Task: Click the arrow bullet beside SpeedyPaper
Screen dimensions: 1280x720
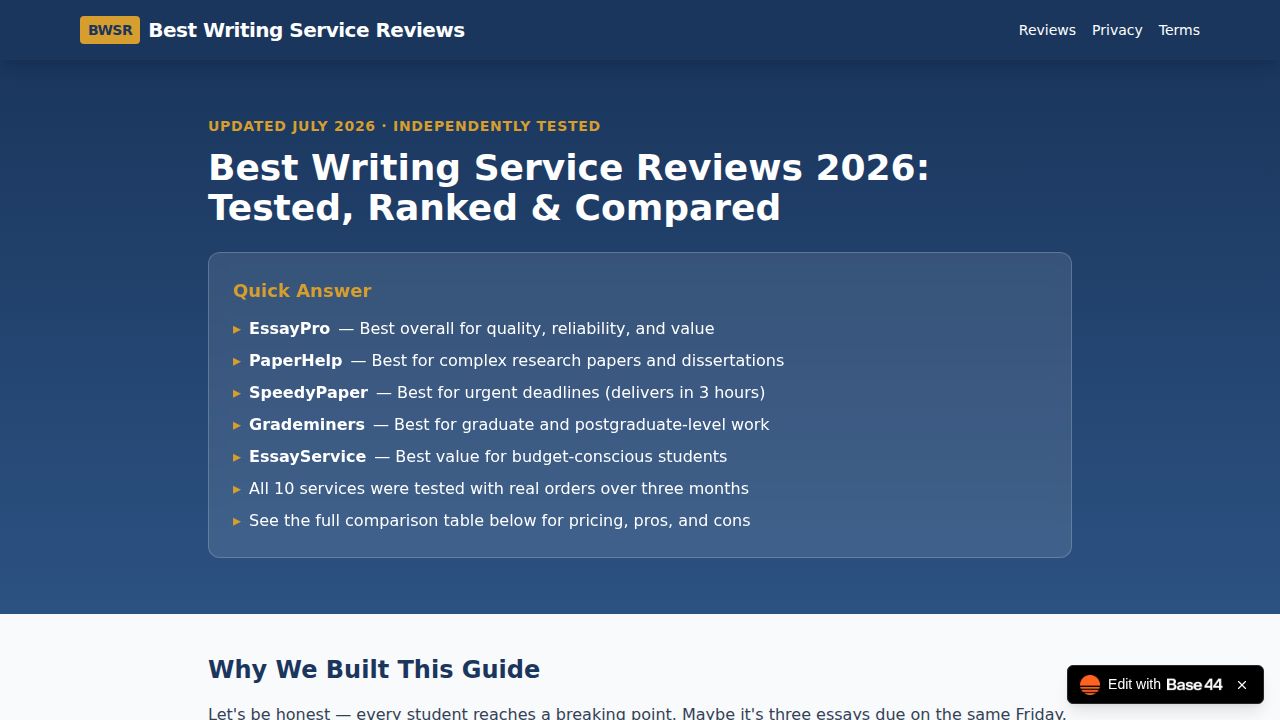Action: (237, 393)
